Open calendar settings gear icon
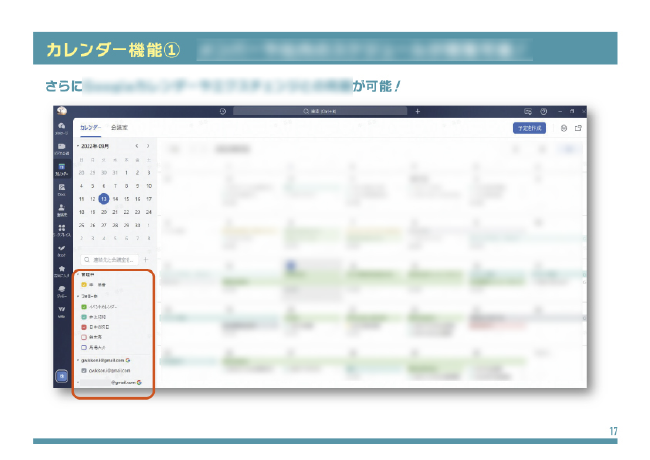Viewport: 650px width, 460px height. tap(564, 128)
